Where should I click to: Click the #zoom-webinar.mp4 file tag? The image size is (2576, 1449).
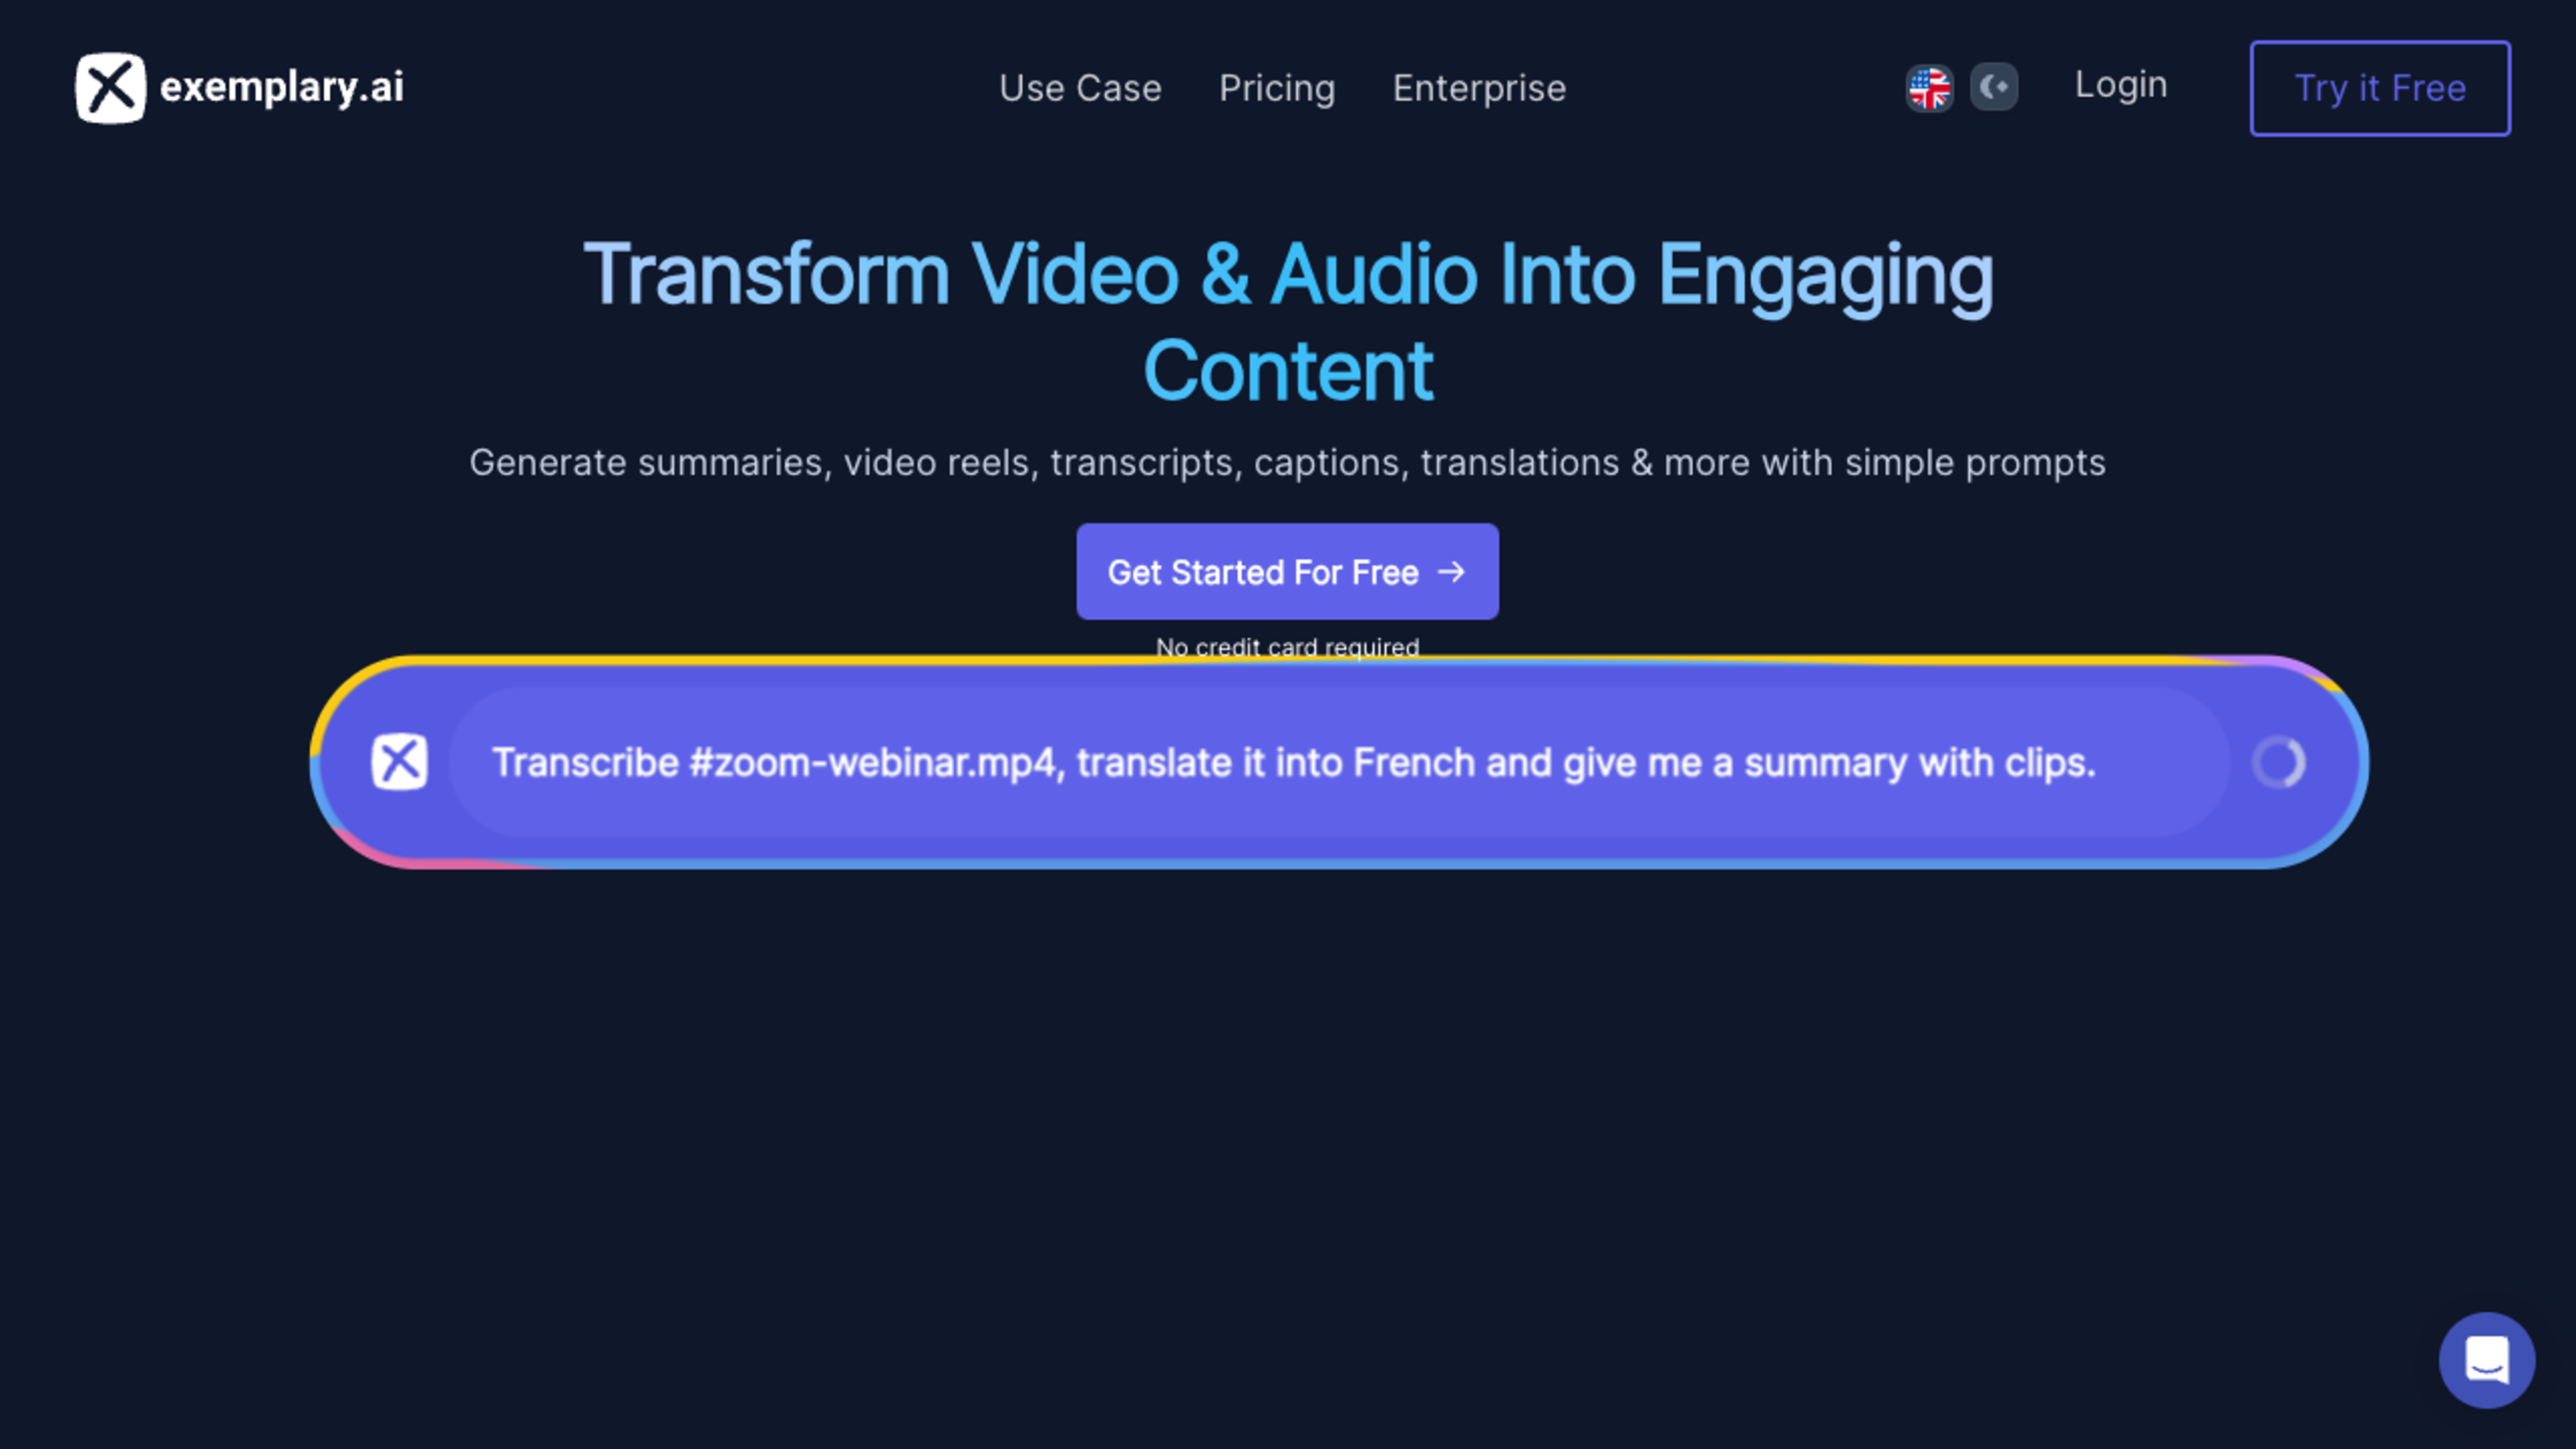872,763
